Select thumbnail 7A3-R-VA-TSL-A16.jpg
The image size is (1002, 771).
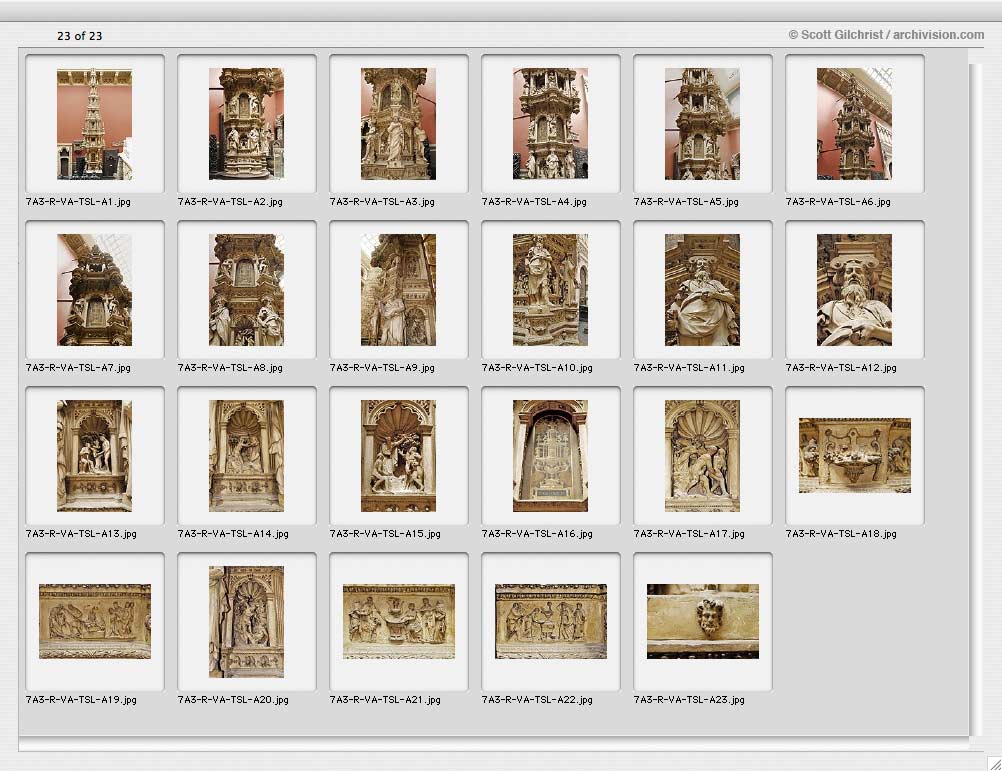click(550, 456)
